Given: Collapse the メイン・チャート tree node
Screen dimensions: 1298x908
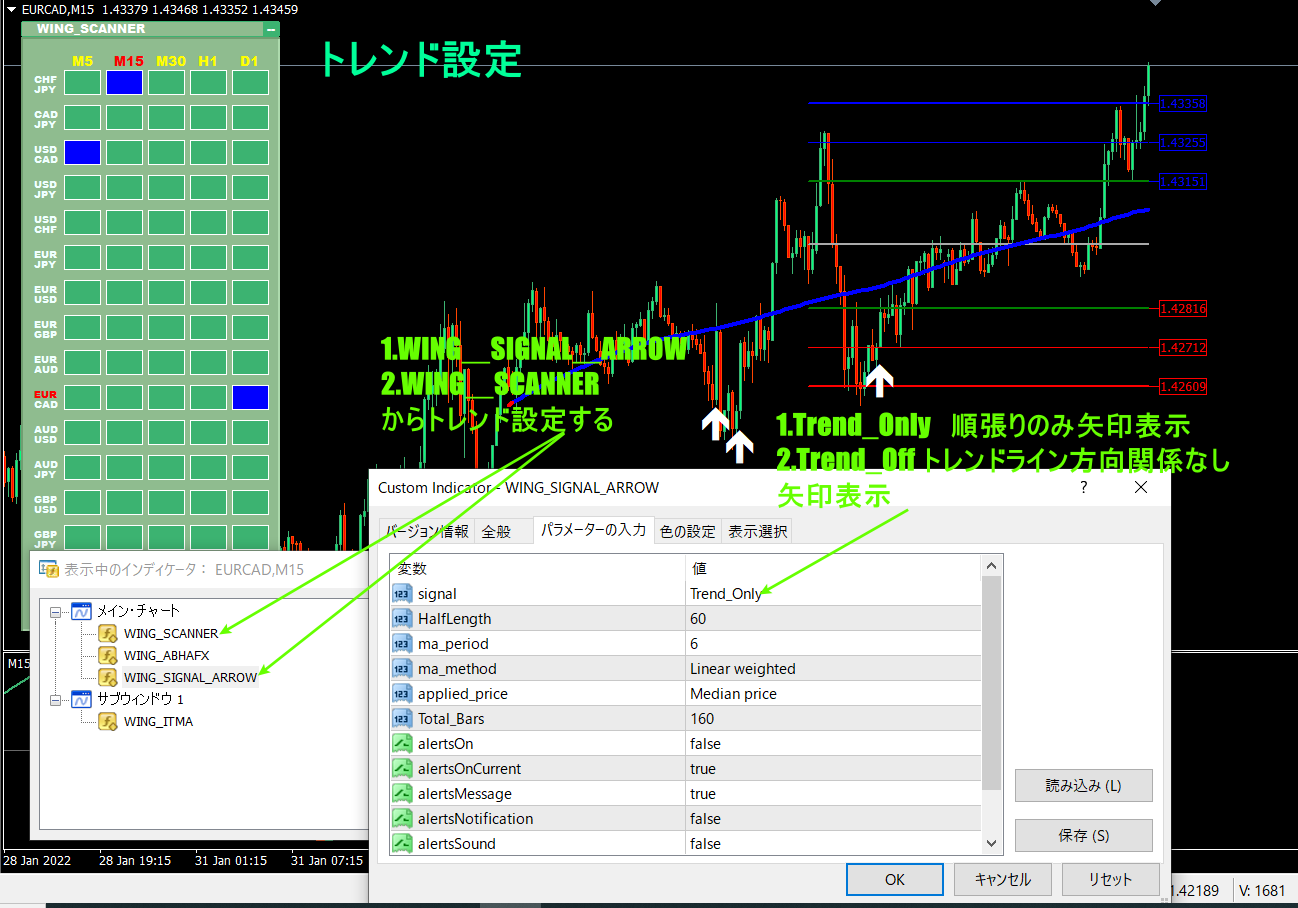Looking at the screenshot, I should pos(56,611).
